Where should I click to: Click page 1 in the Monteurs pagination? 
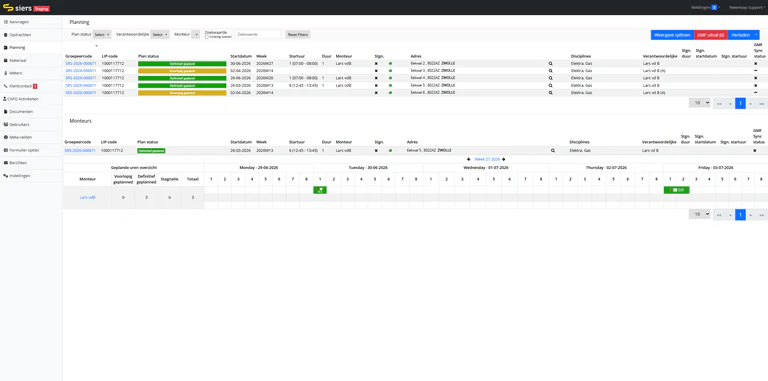coord(740,214)
